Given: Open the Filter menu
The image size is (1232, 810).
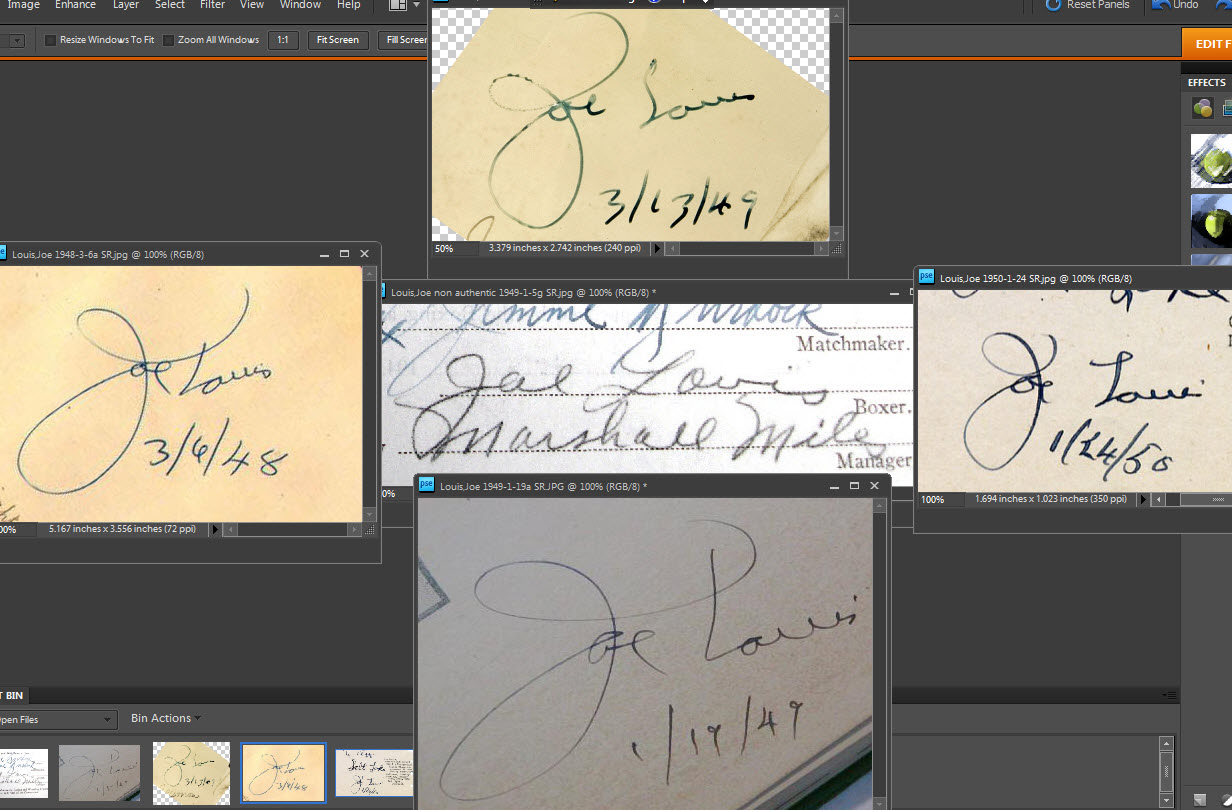Looking at the screenshot, I should 212,5.
